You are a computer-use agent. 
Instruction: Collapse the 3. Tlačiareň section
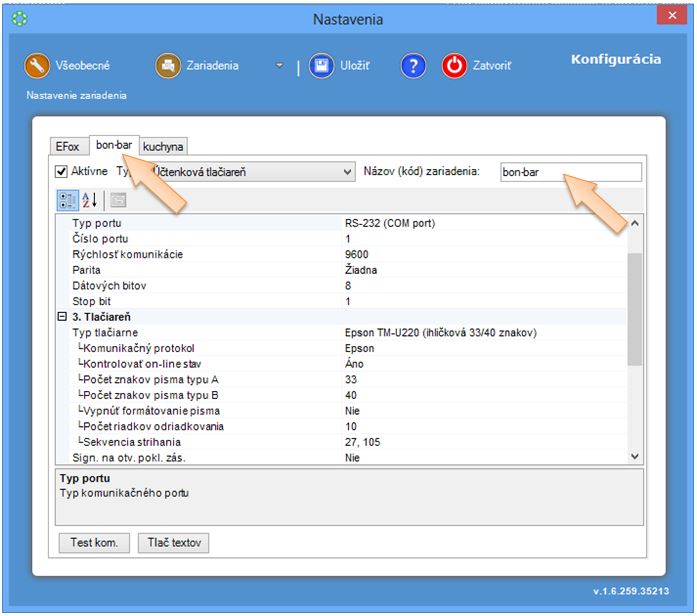(62, 316)
